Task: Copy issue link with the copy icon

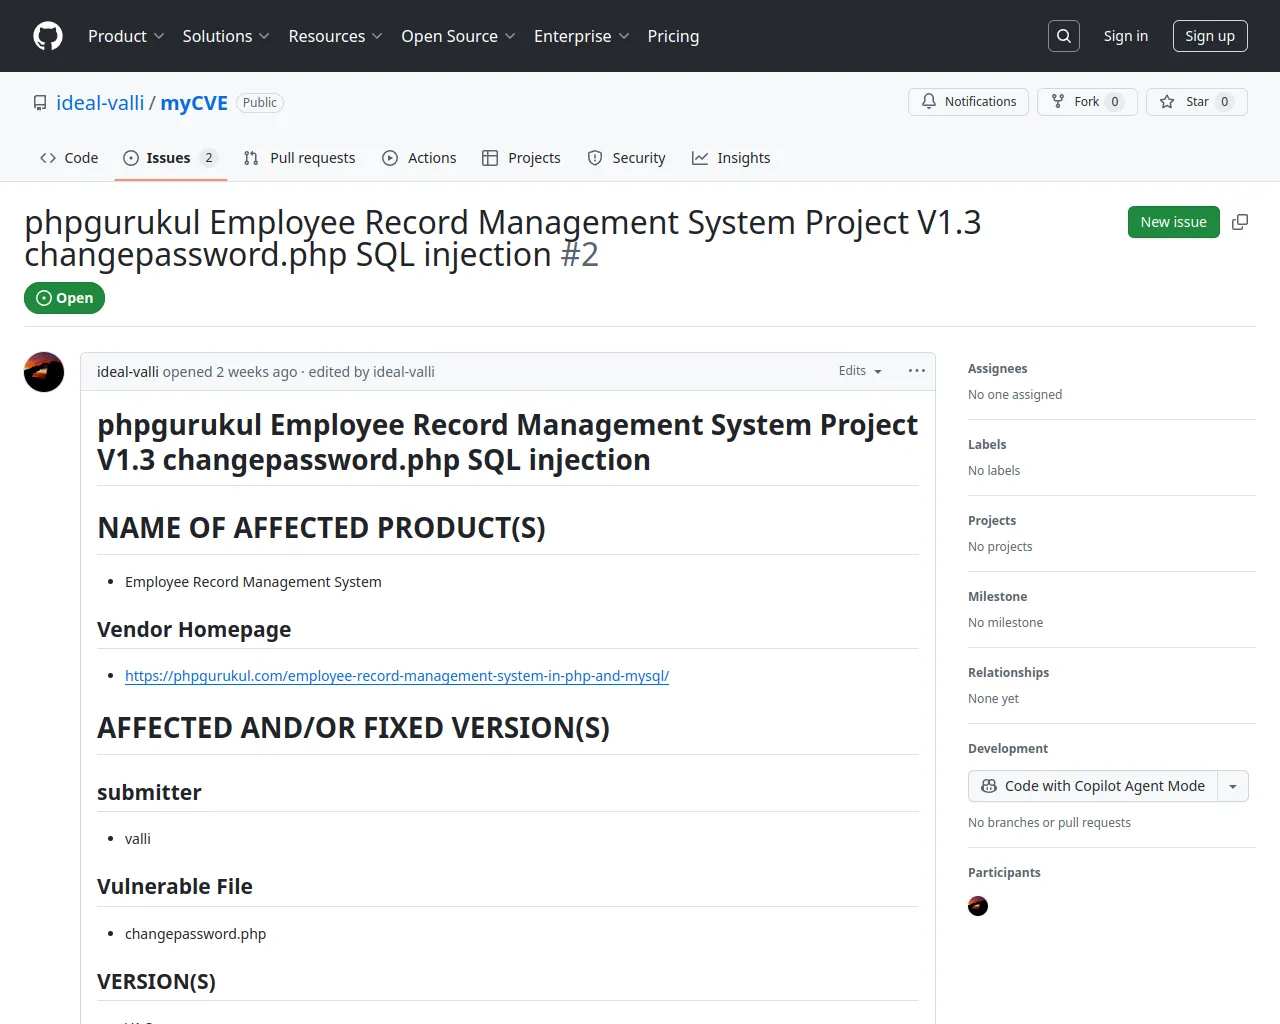Action: point(1240,222)
